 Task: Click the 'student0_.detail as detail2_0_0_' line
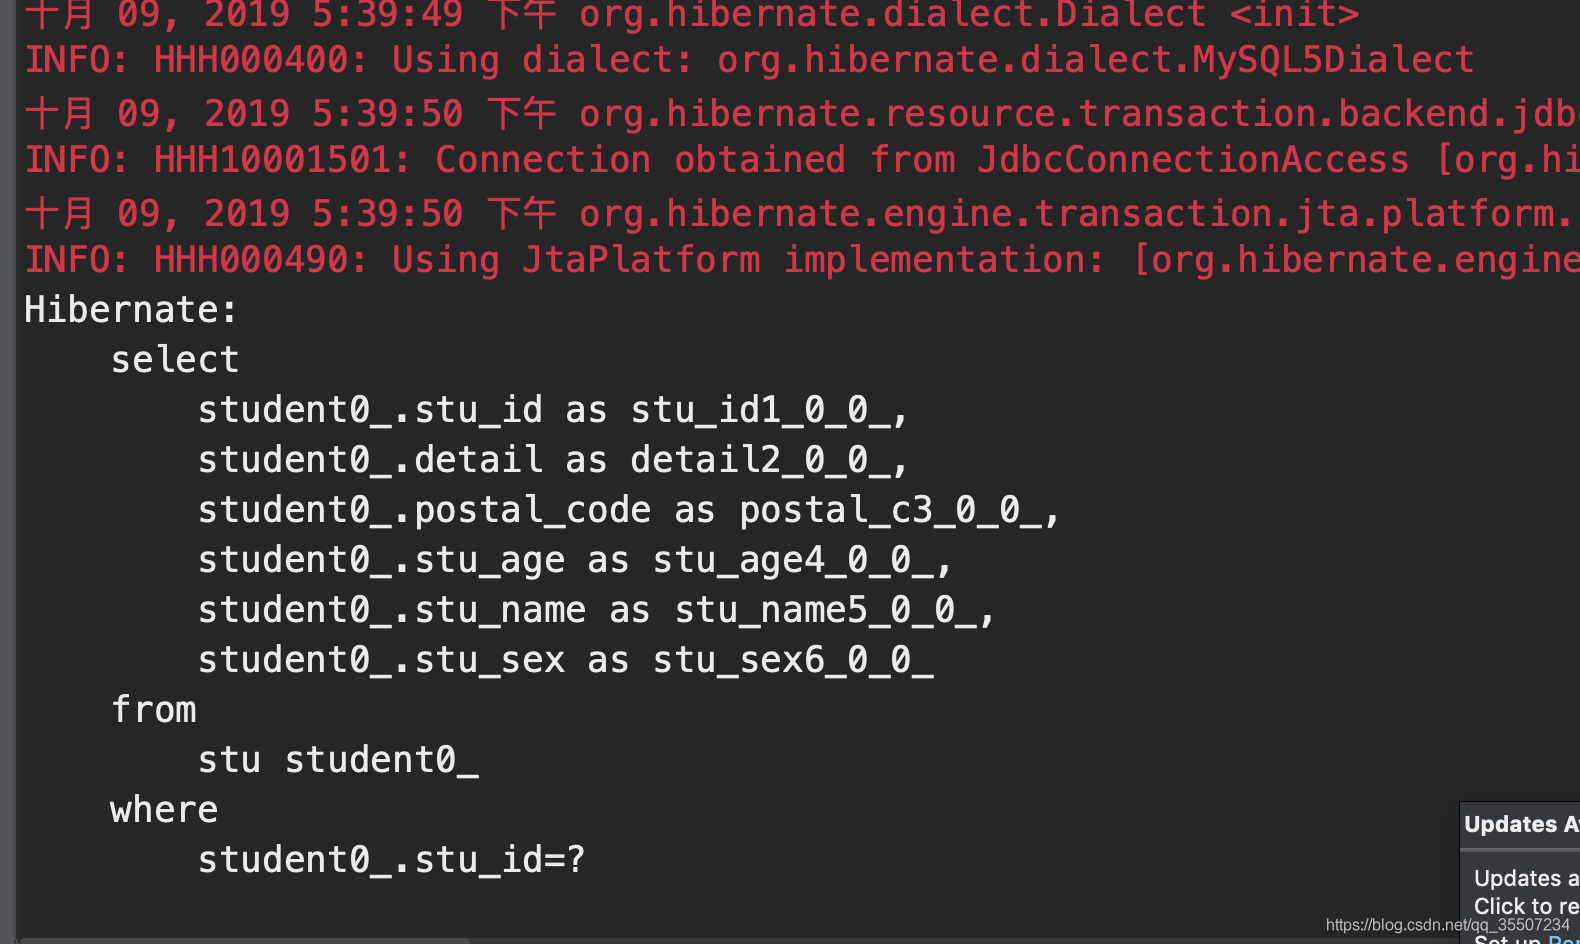click(x=553, y=460)
